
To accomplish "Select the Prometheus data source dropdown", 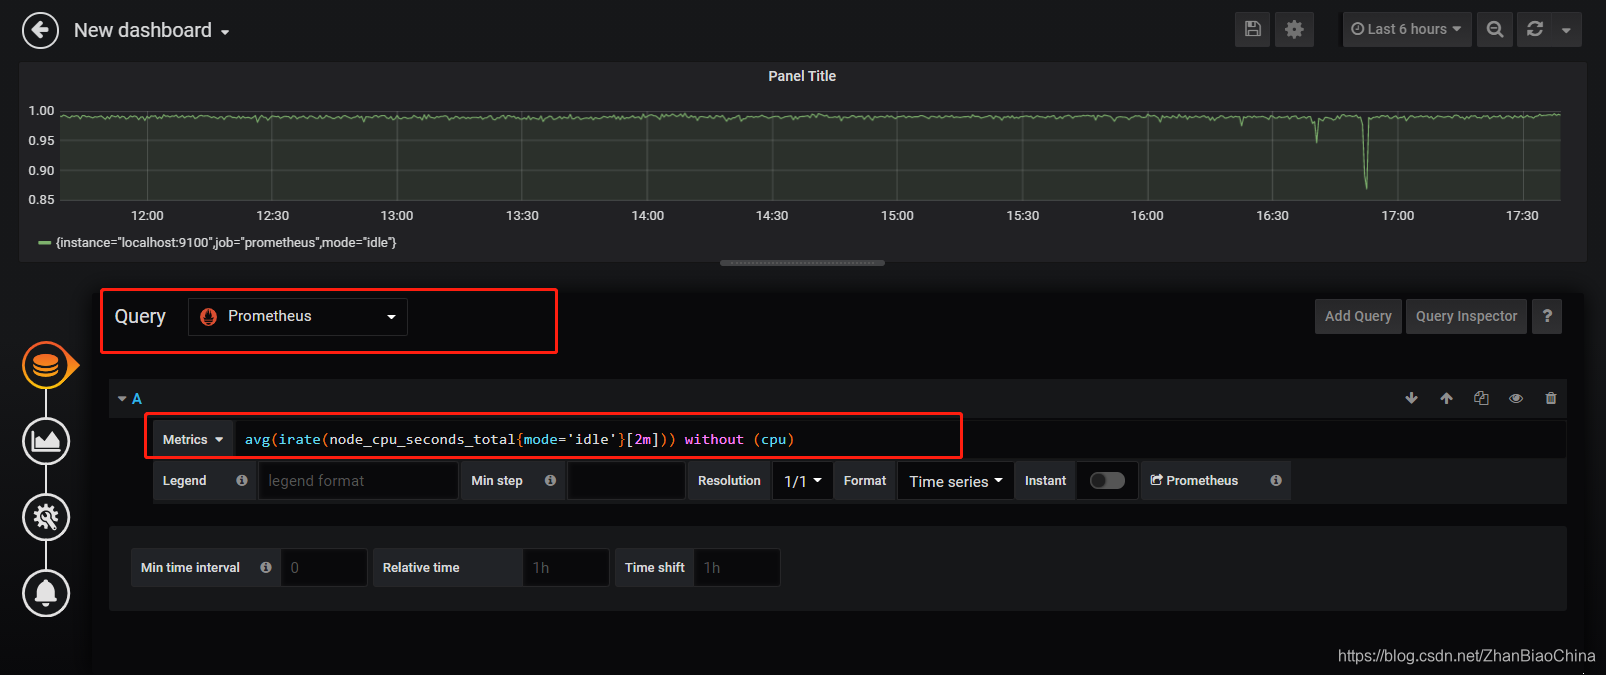I will click(x=298, y=316).
